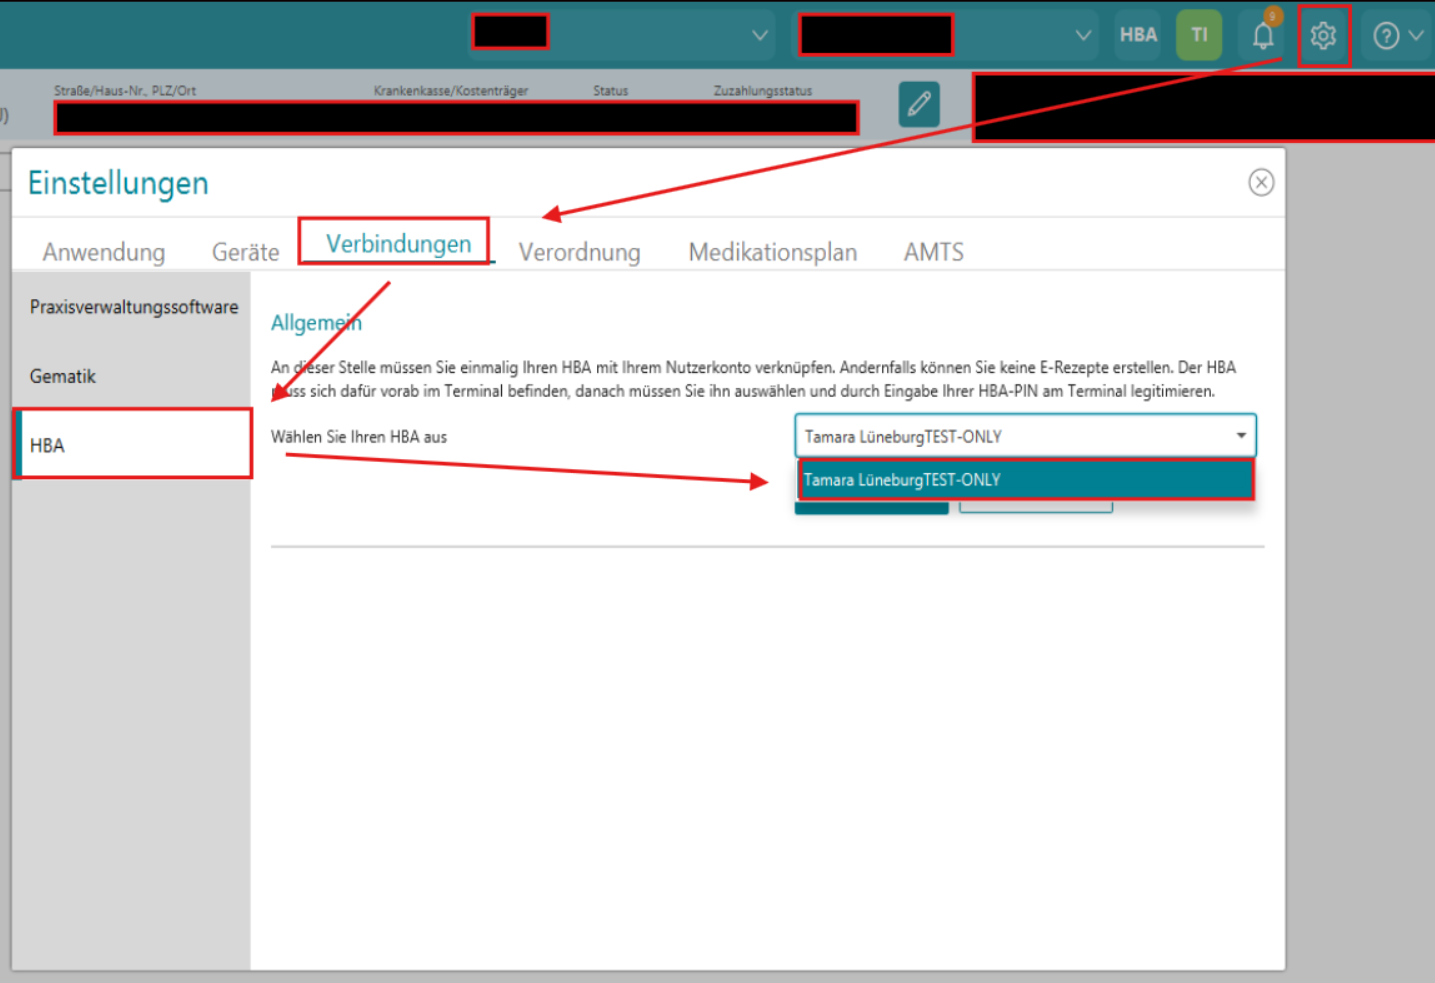Select Gematik in the sidebar

click(x=132, y=376)
